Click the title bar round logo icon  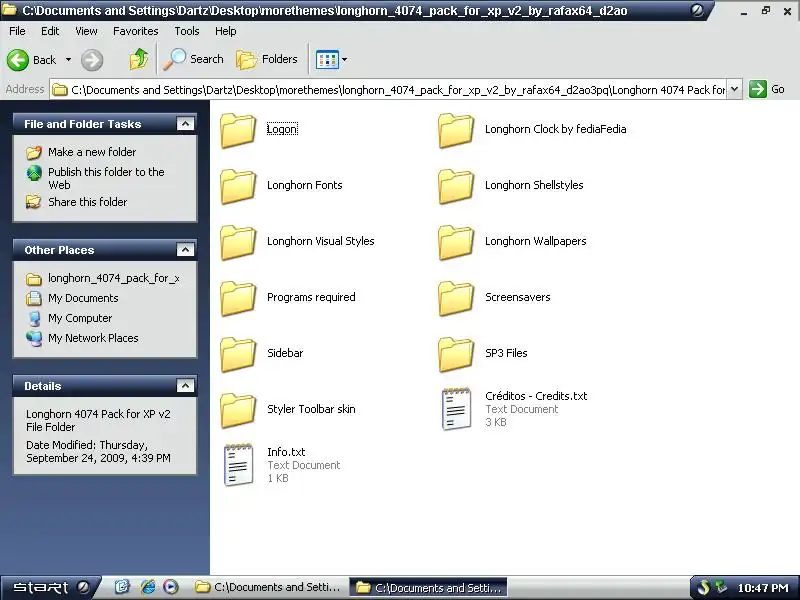tap(697, 10)
